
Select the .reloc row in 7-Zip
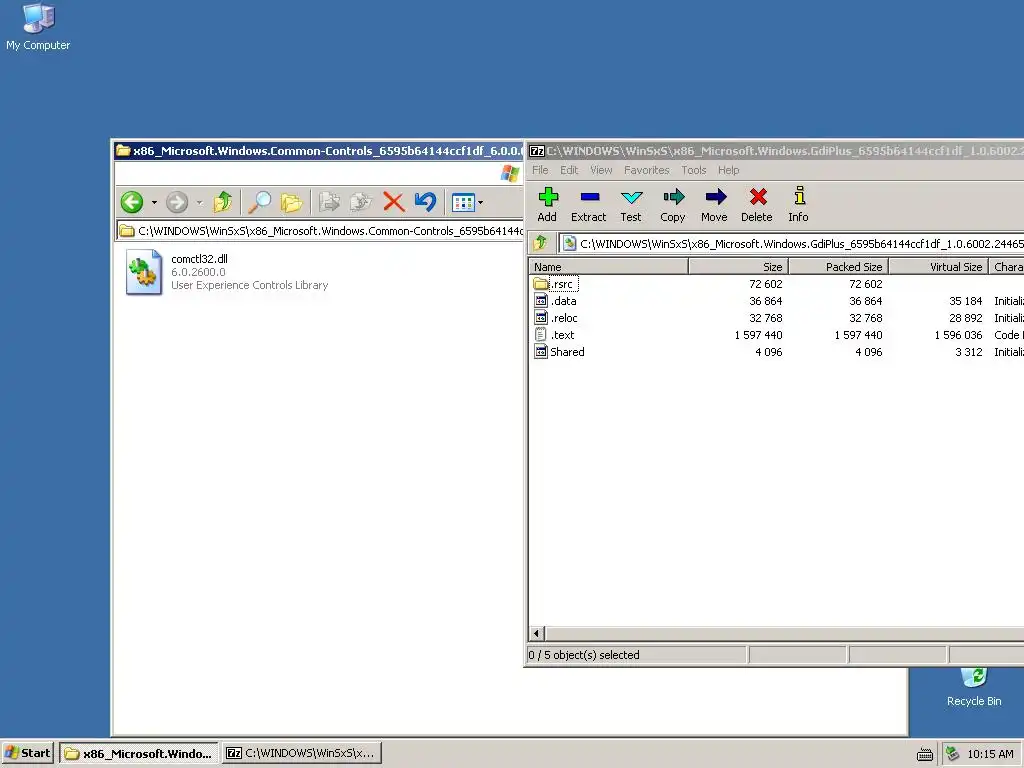tap(776, 318)
